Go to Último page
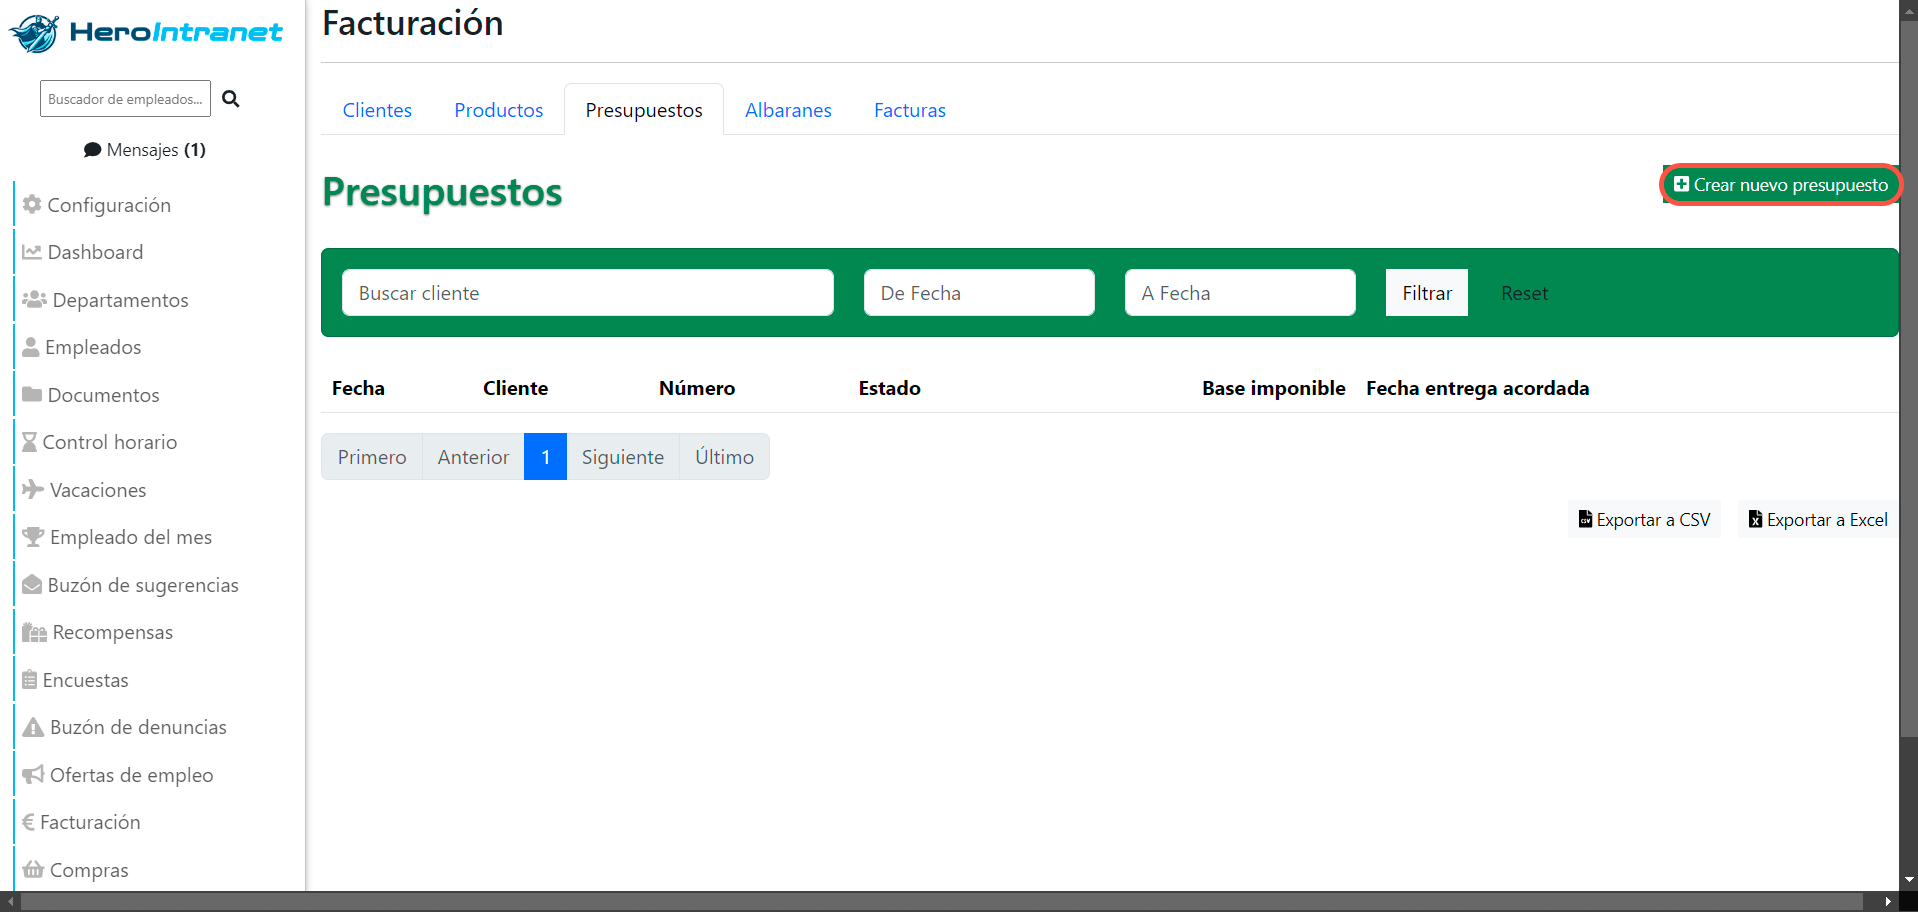The height and width of the screenshot is (912, 1918). 725,457
